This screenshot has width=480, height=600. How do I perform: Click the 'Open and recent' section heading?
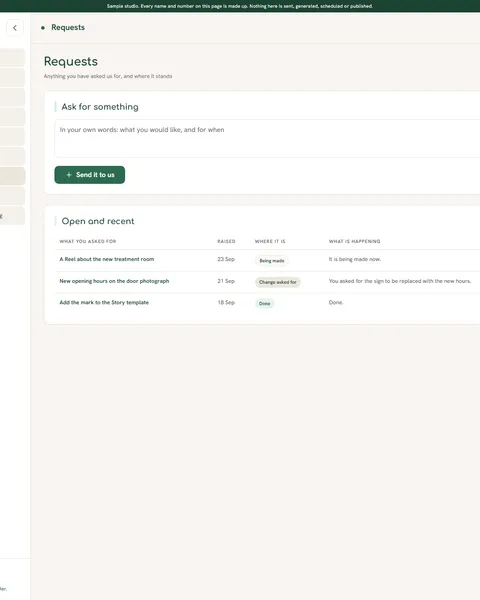point(98,221)
